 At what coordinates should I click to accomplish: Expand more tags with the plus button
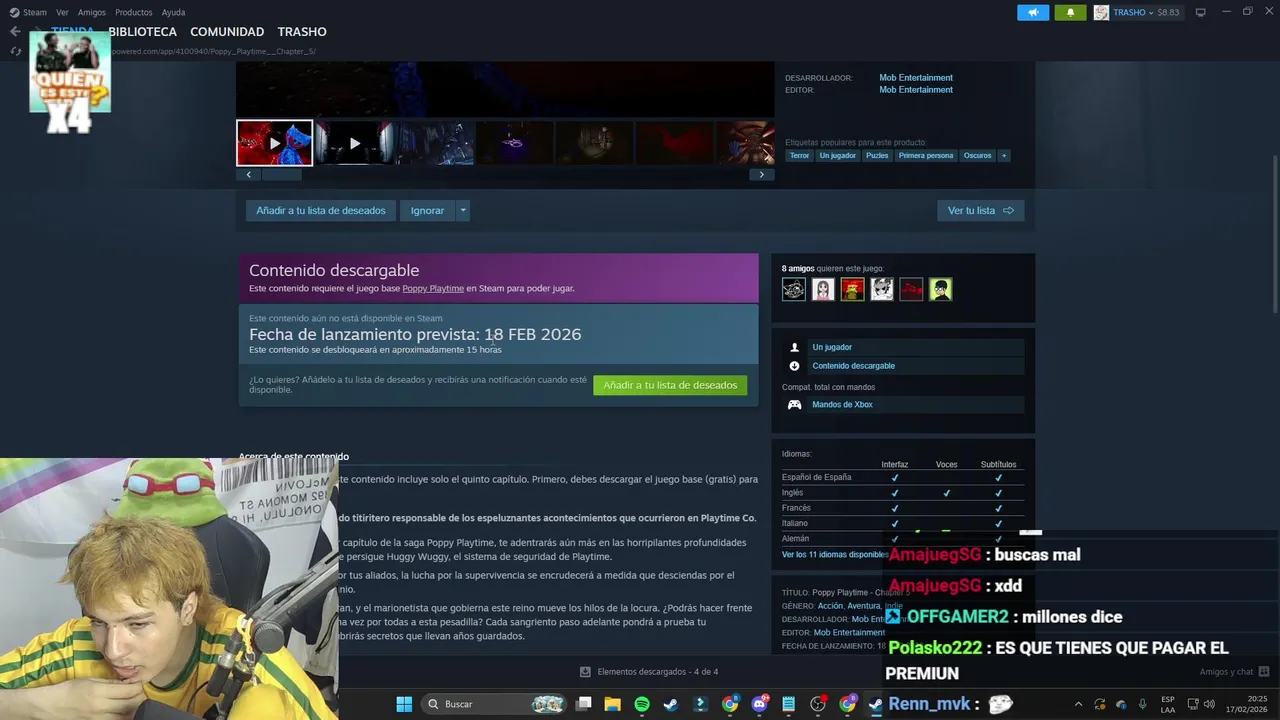click(x=1004, y=155)
